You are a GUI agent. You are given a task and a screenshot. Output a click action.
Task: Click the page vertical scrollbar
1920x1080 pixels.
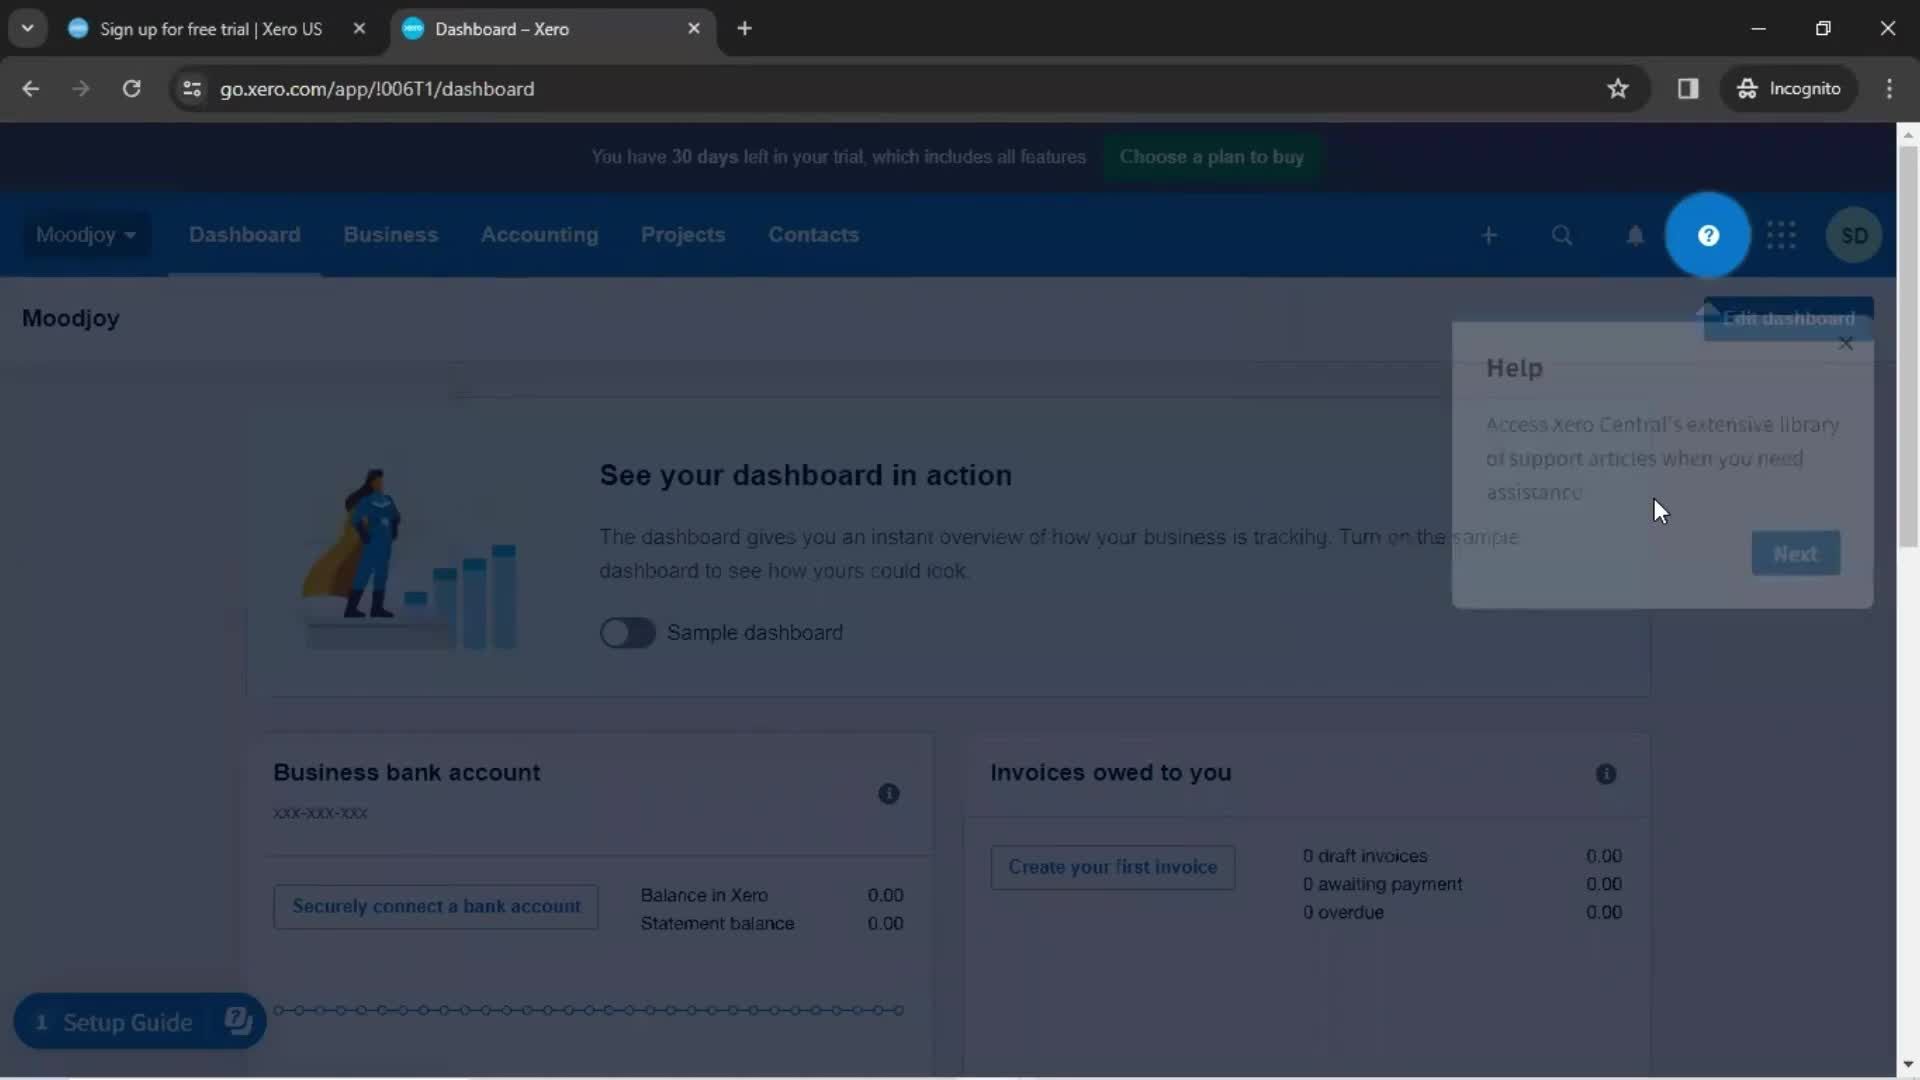(x=1908, y=347)
